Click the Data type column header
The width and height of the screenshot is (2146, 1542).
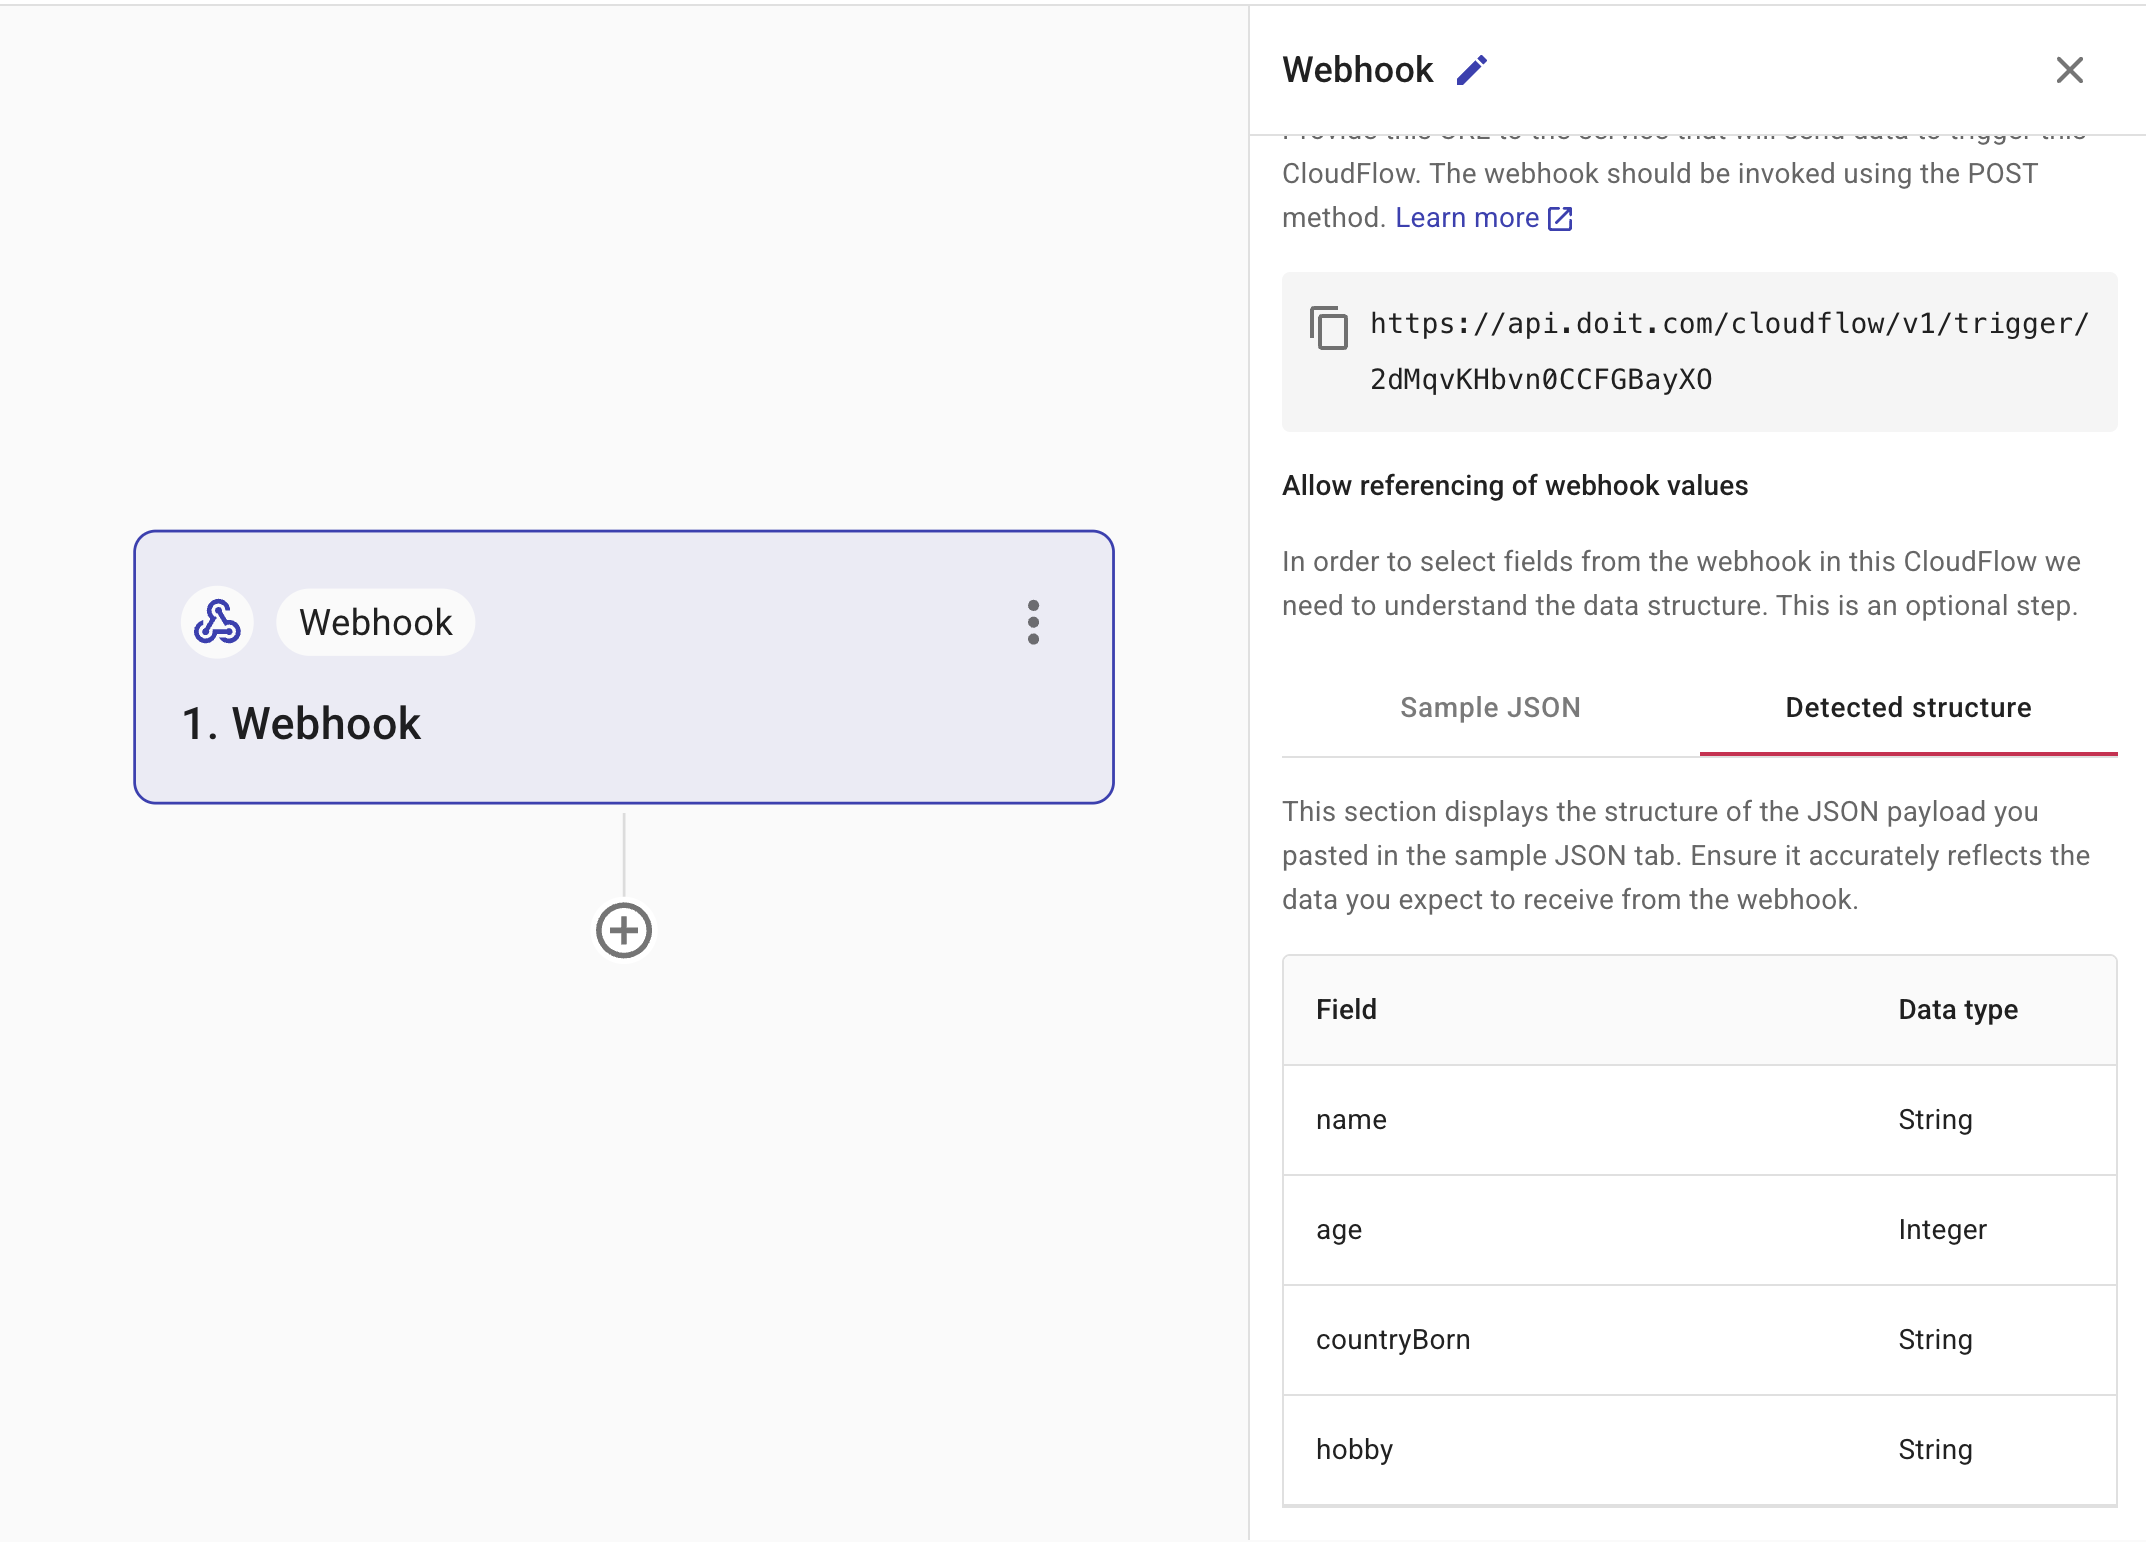1957,1010
